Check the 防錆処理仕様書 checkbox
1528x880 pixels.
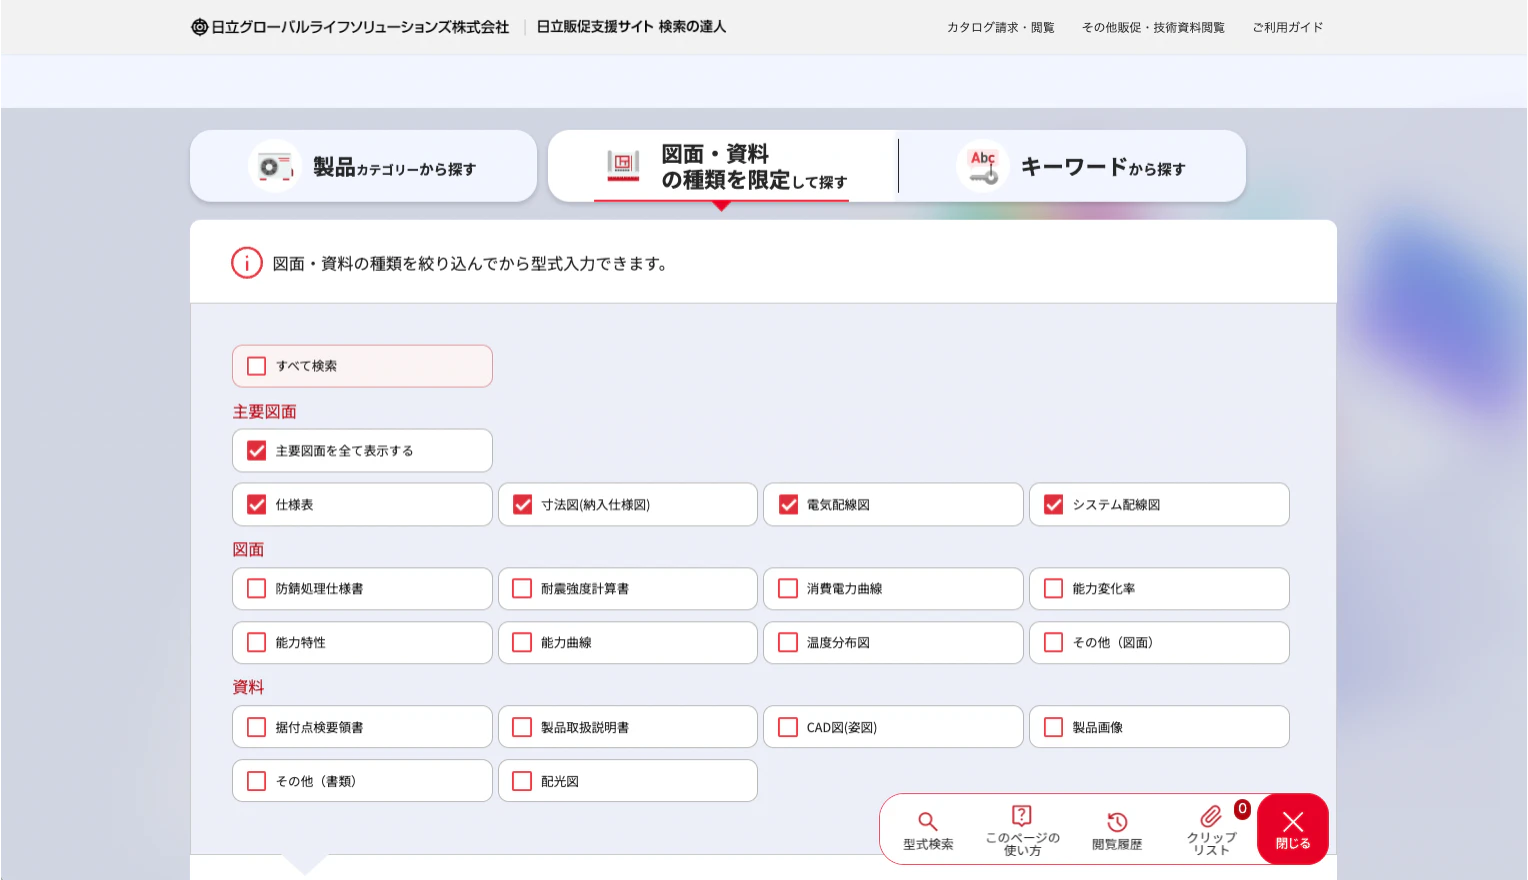(x=257, y=589)
